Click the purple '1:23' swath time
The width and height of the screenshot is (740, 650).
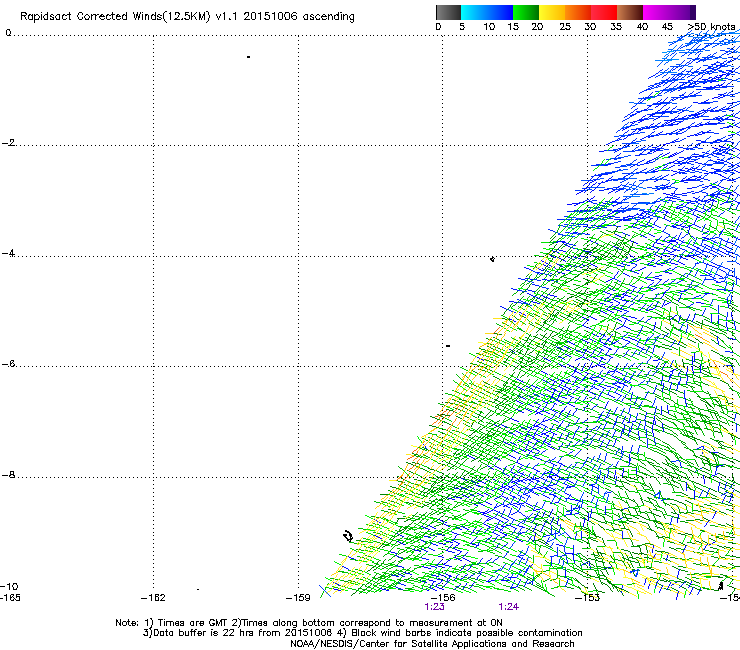click(435, 607)
